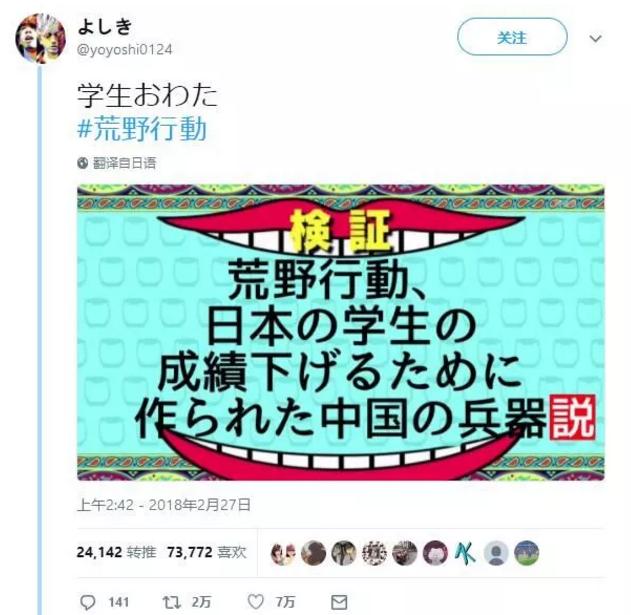Viewport: 631px width, 615px height.
Task: Open the tweet options chevron dropdown
Action: pos(595,38)
